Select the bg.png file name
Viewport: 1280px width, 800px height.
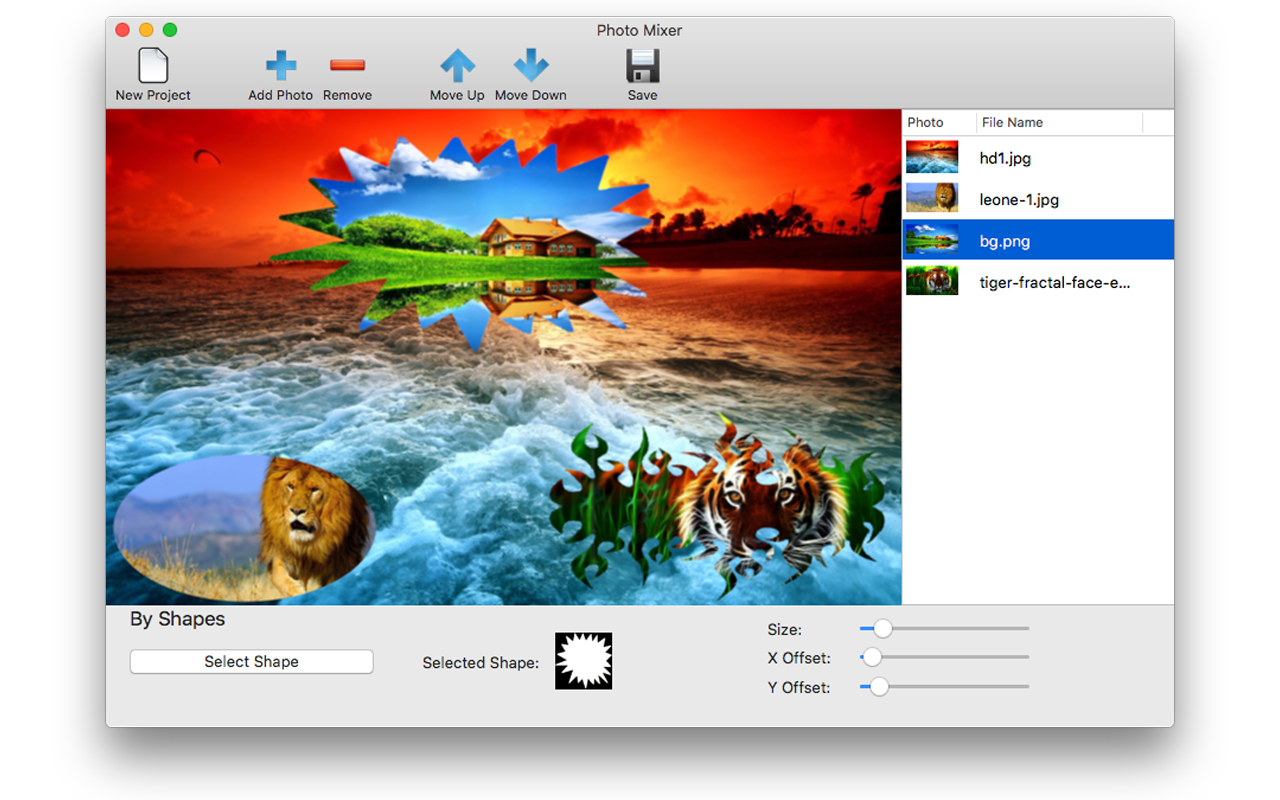coord(1004,241)
